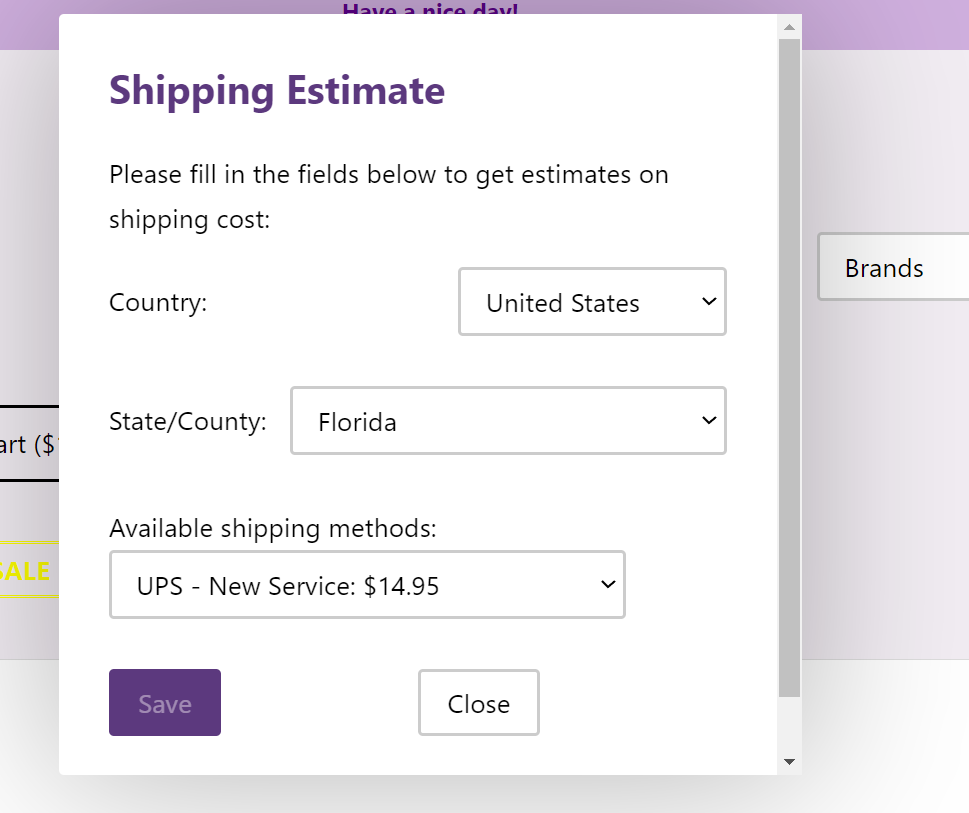Close the Shipping Estimate dialog
This screenshot has height=813, width=969.
pyautogui.click(x=478, y=703)
